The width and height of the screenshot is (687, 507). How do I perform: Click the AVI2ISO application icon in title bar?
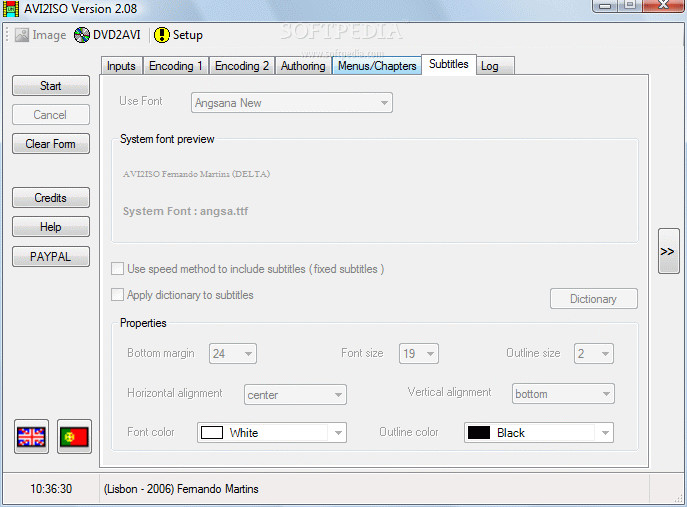[11, 9]
